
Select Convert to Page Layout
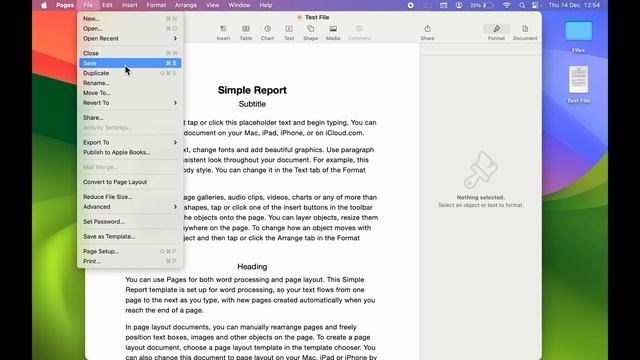(130, 182)
